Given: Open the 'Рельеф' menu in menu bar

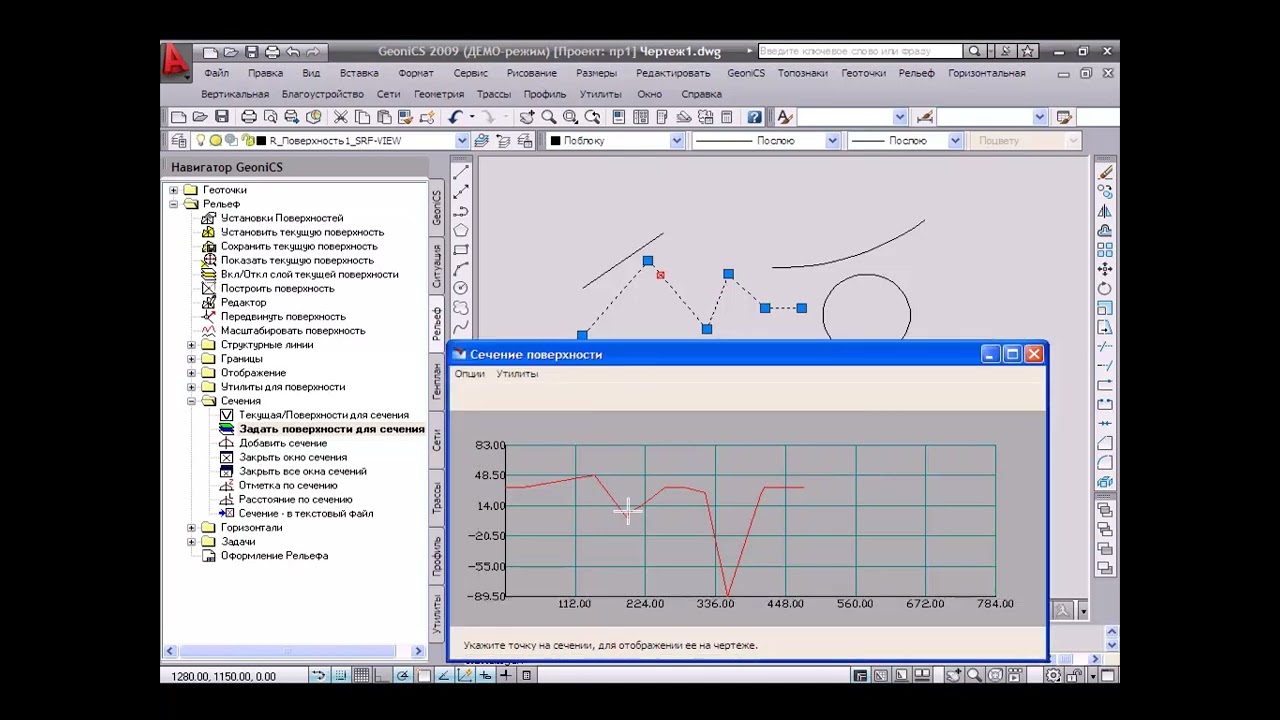Looking at the screenshot, I should click(x=916, y=73).
